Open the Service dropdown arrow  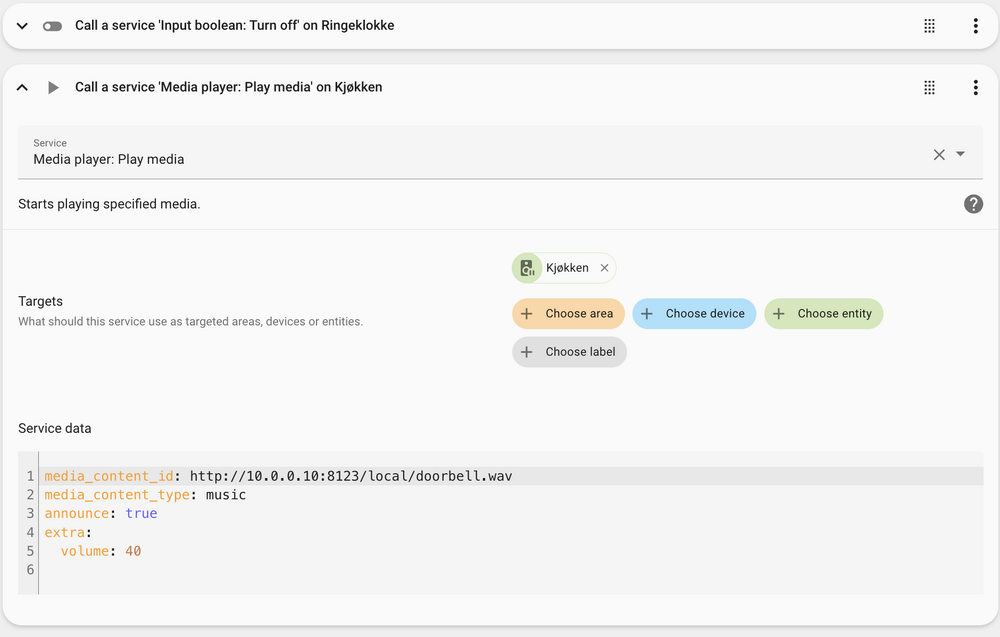coord(961,154)
